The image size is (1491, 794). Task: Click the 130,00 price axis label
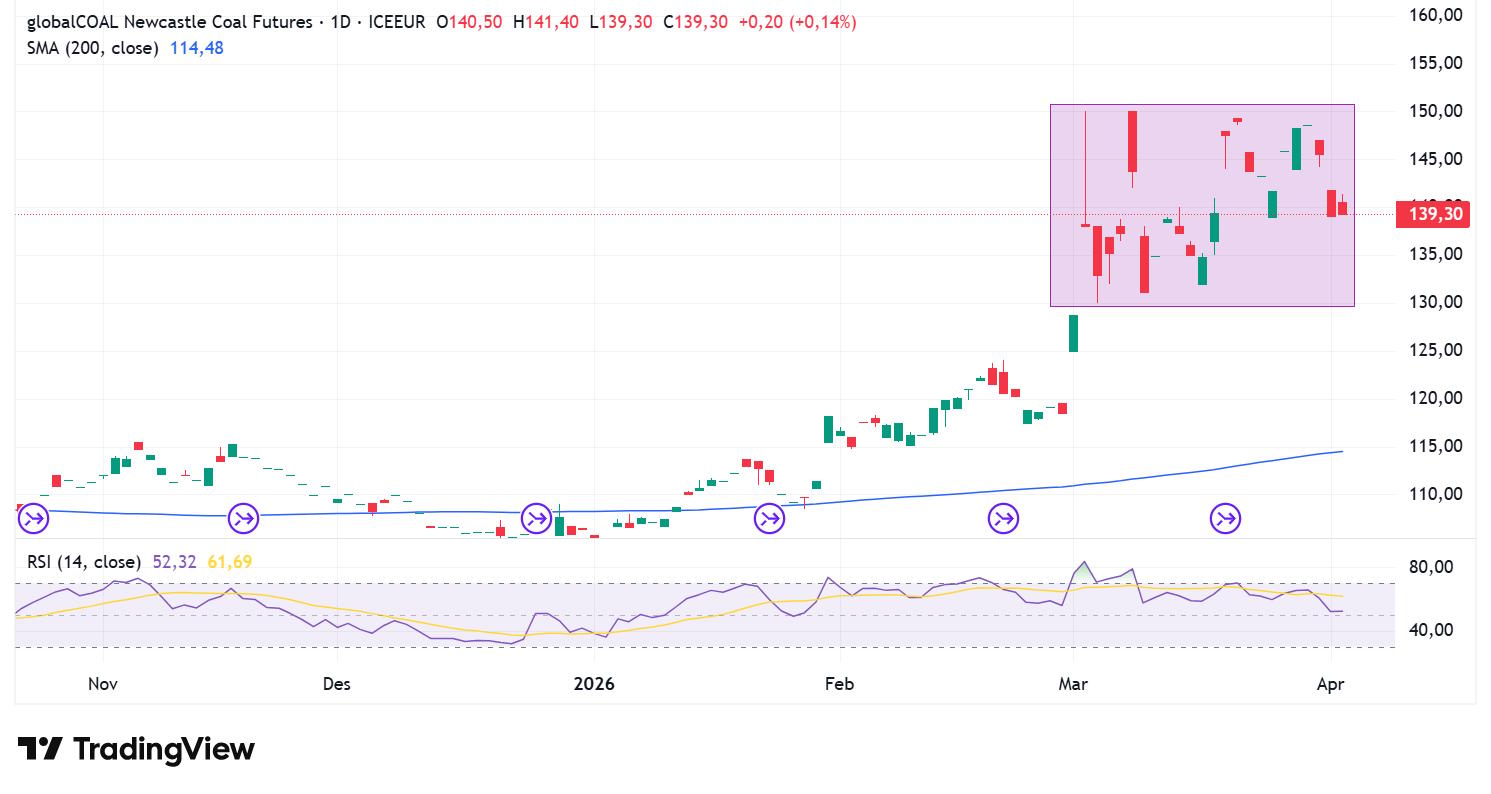pos(1436,303)
